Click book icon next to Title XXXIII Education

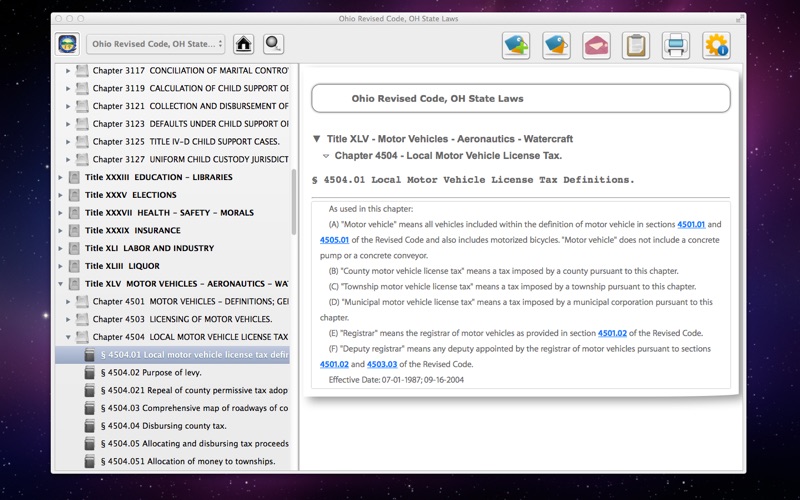pos(74,178)
